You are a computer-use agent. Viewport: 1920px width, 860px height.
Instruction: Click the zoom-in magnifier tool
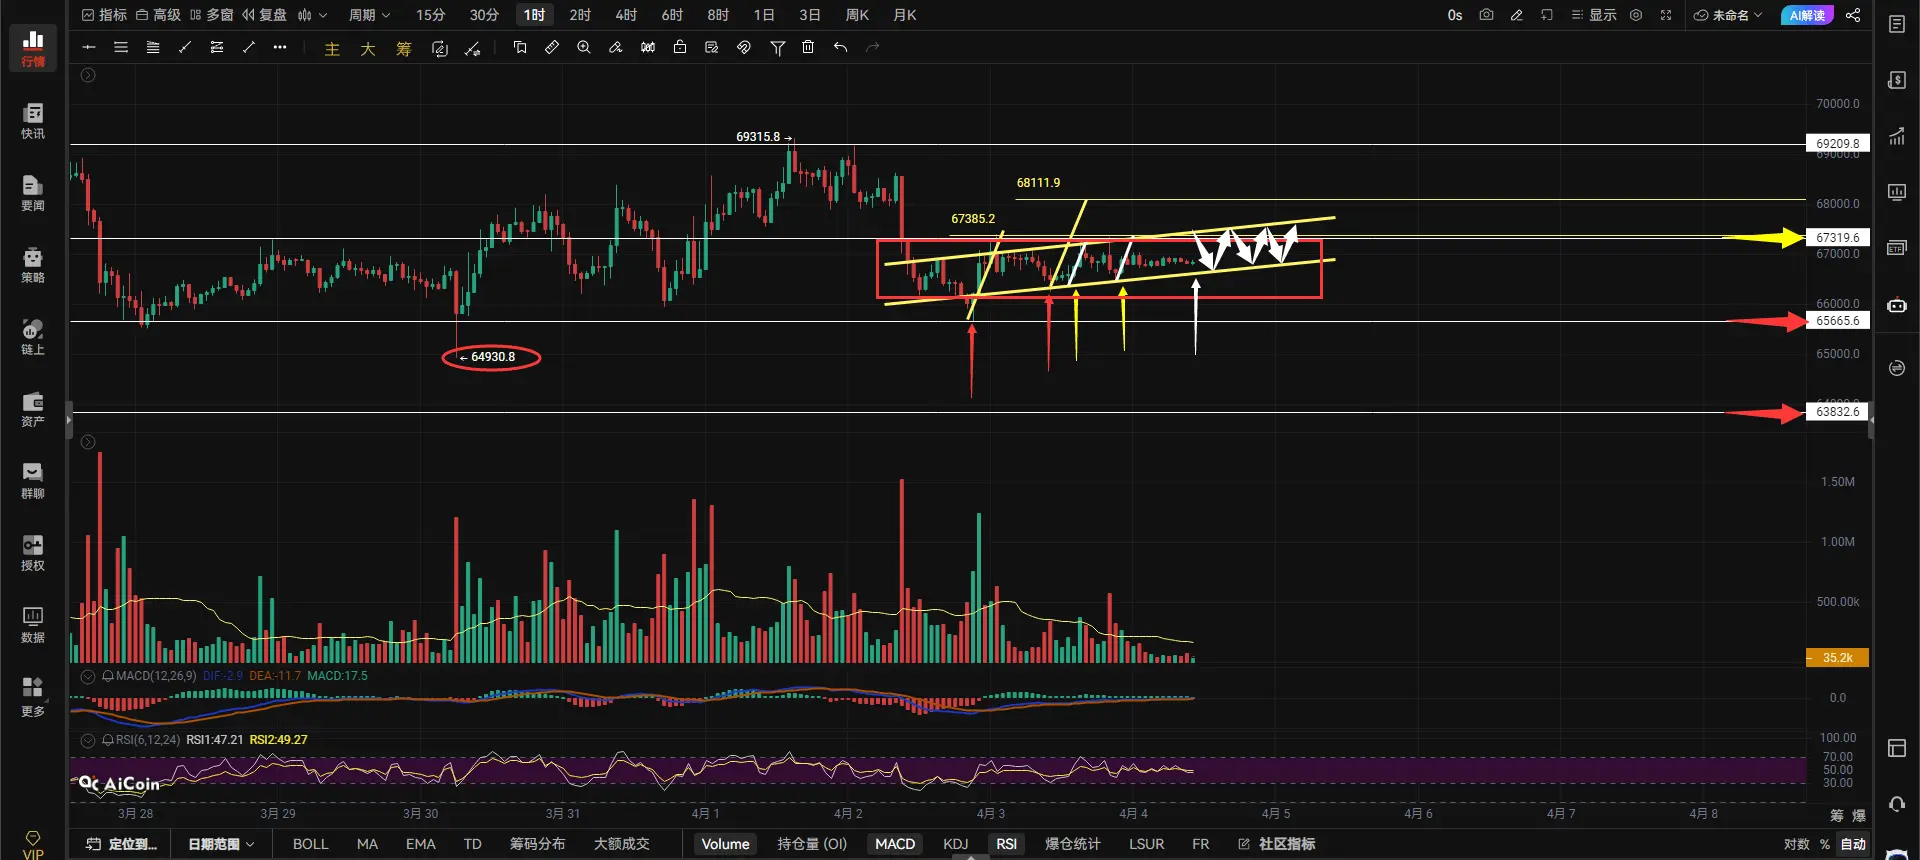click(x=584, y=47)
